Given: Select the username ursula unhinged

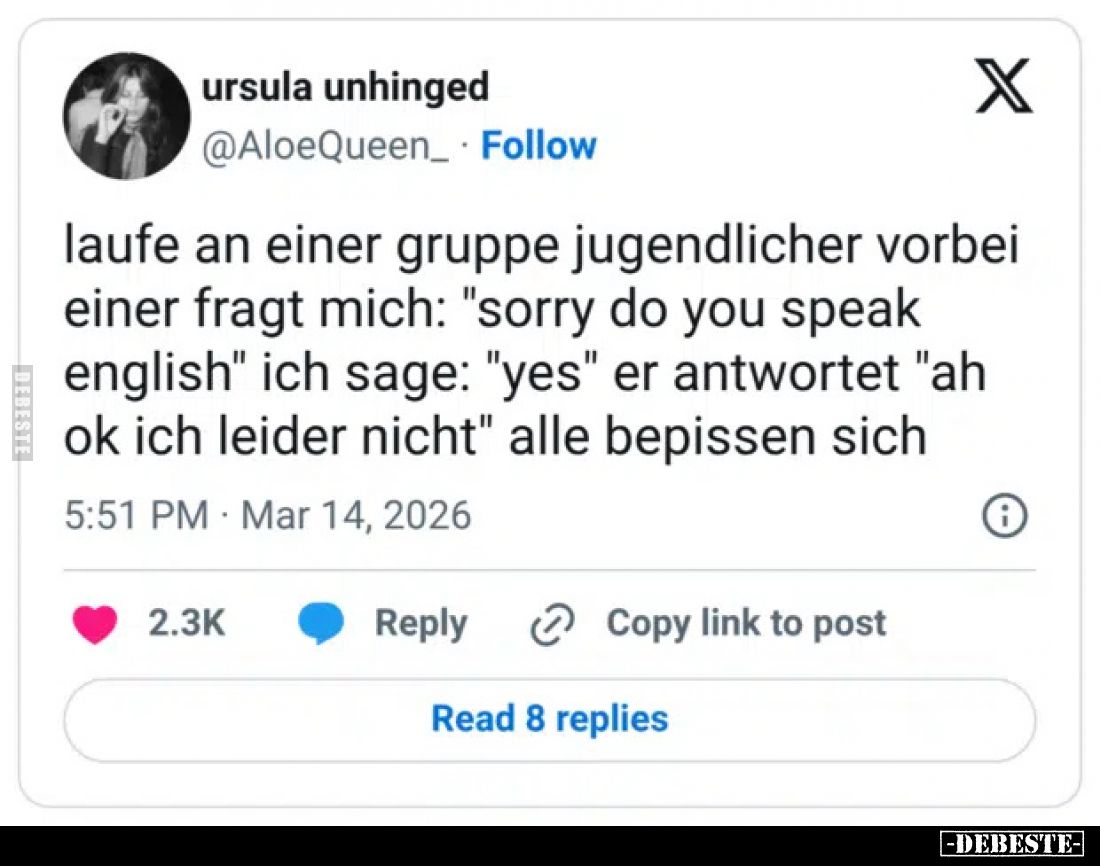Looking at the screenshot, I should 346,85.
